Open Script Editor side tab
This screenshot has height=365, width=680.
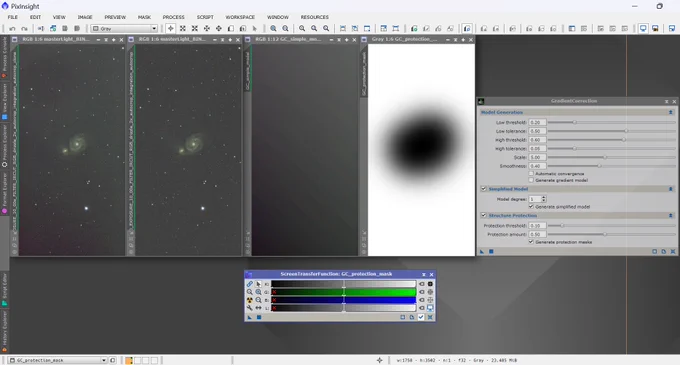click(x=4, y=289)
